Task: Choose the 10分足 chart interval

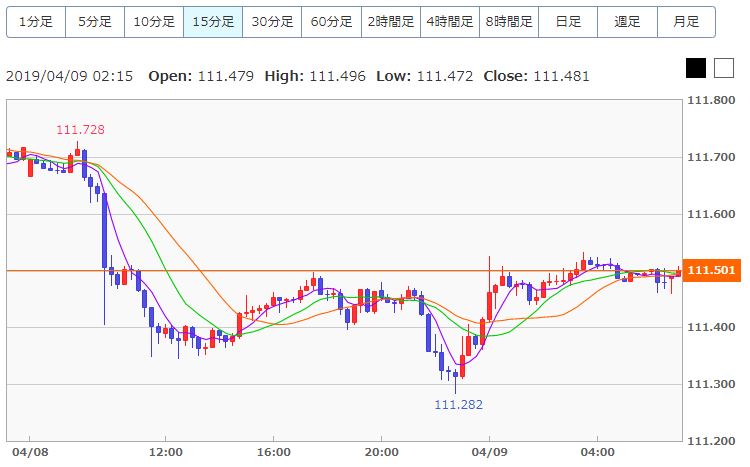Action: point(154,22)
